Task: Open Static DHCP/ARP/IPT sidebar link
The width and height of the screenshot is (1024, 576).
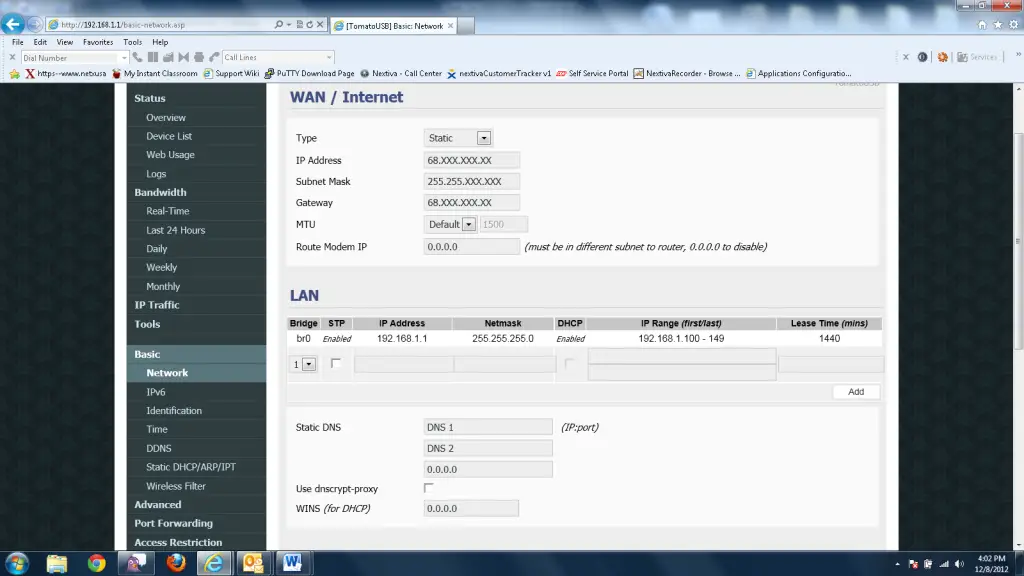Action: tap(191, 467)
